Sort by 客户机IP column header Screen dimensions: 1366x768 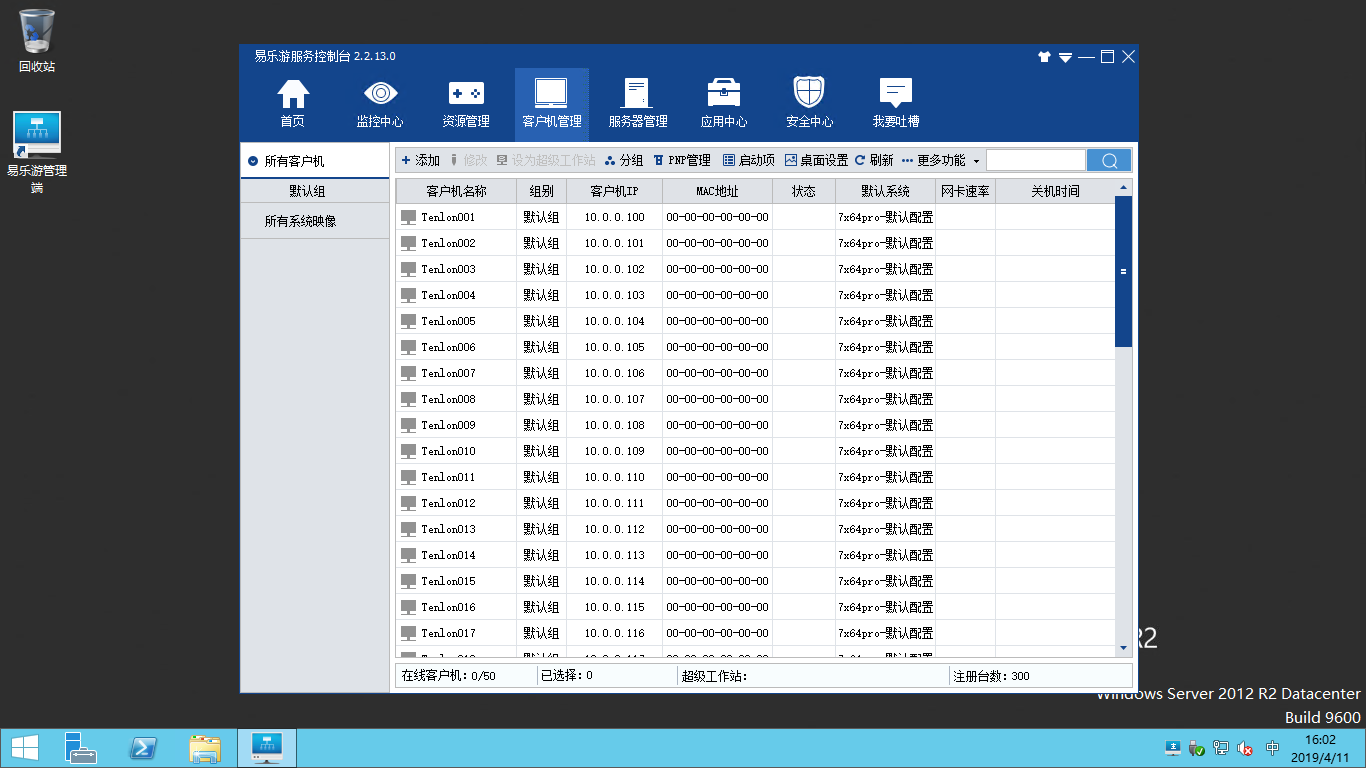(614, 191)
